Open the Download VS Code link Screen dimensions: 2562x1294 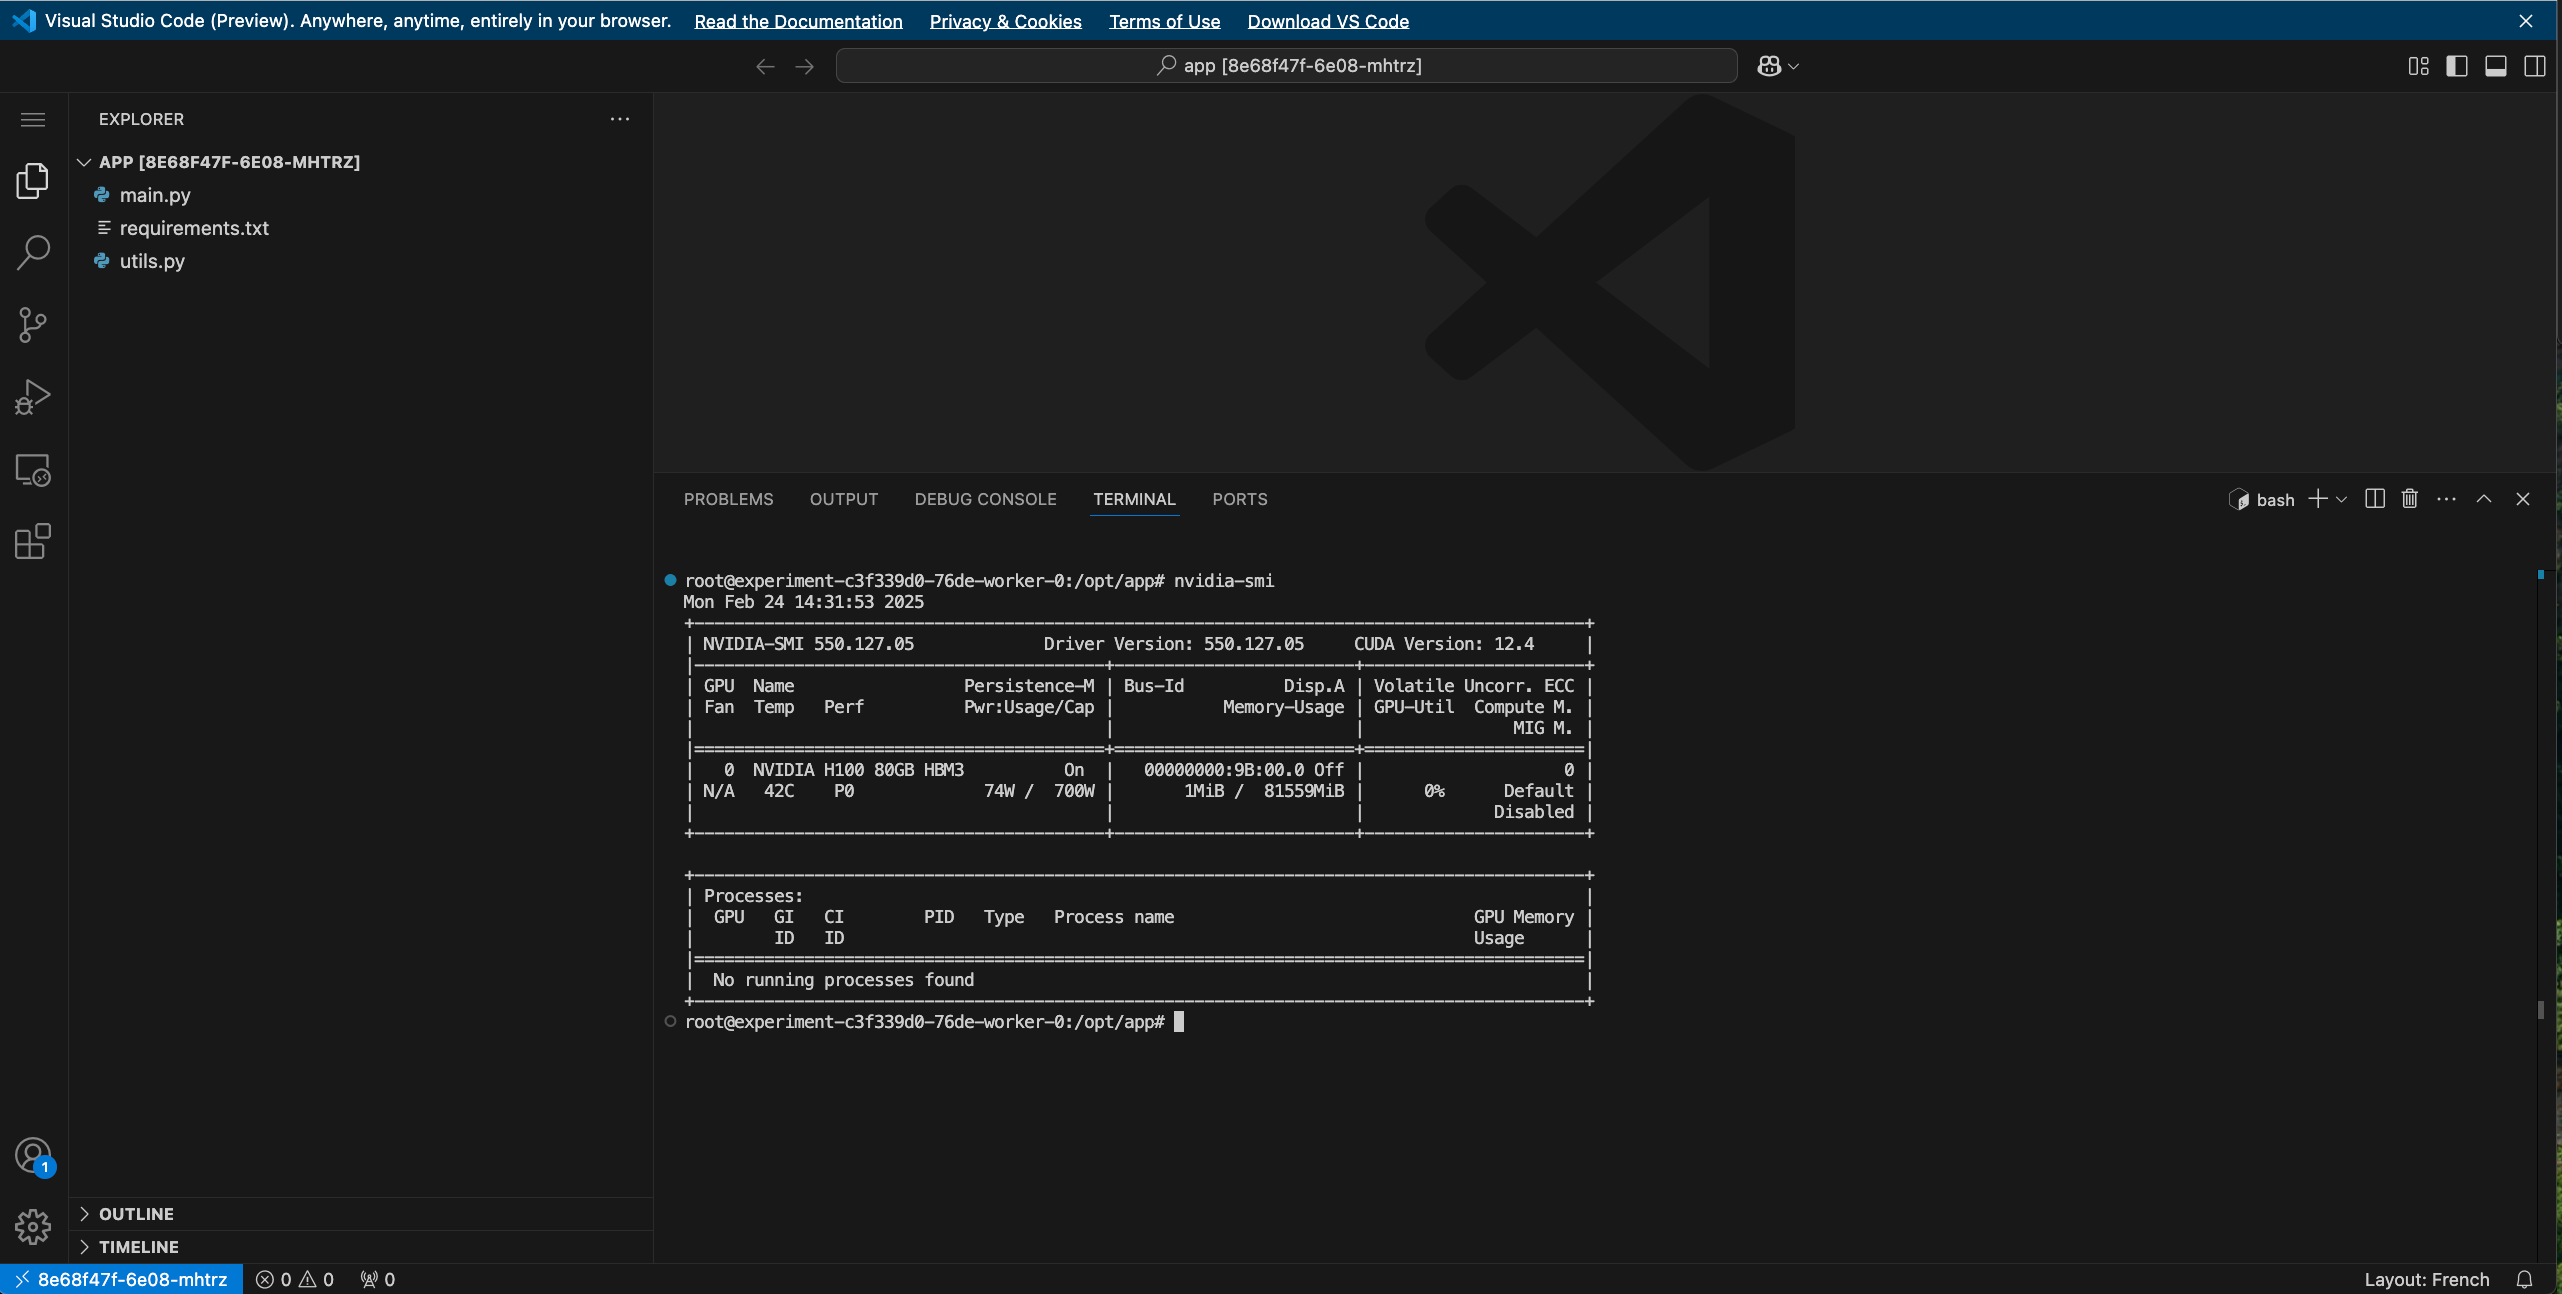(1328, 21)
